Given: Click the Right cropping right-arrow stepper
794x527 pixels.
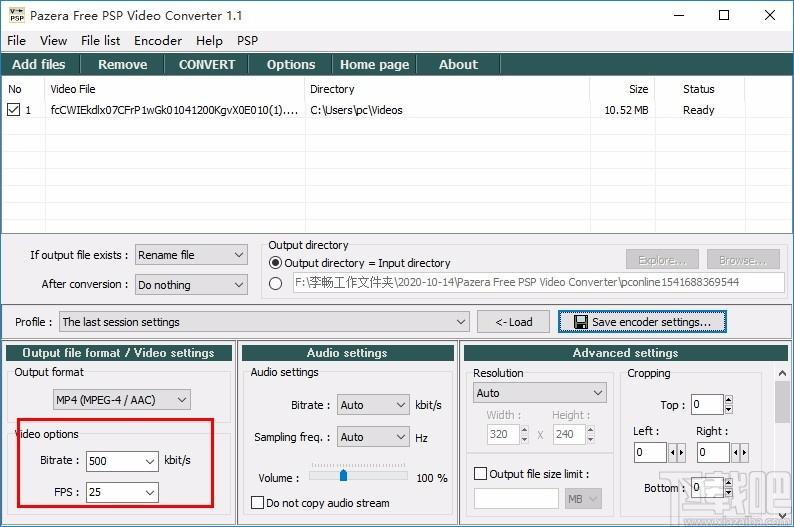Looking at the screenshot, I should [x=744, y=452].
